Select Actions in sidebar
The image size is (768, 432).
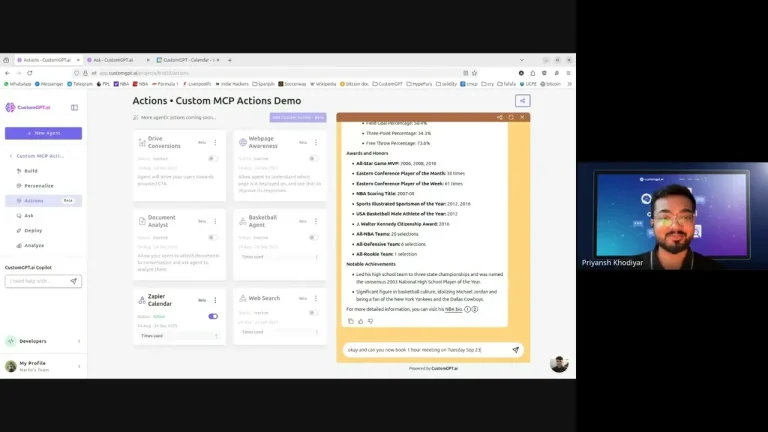tap(44, 201)
